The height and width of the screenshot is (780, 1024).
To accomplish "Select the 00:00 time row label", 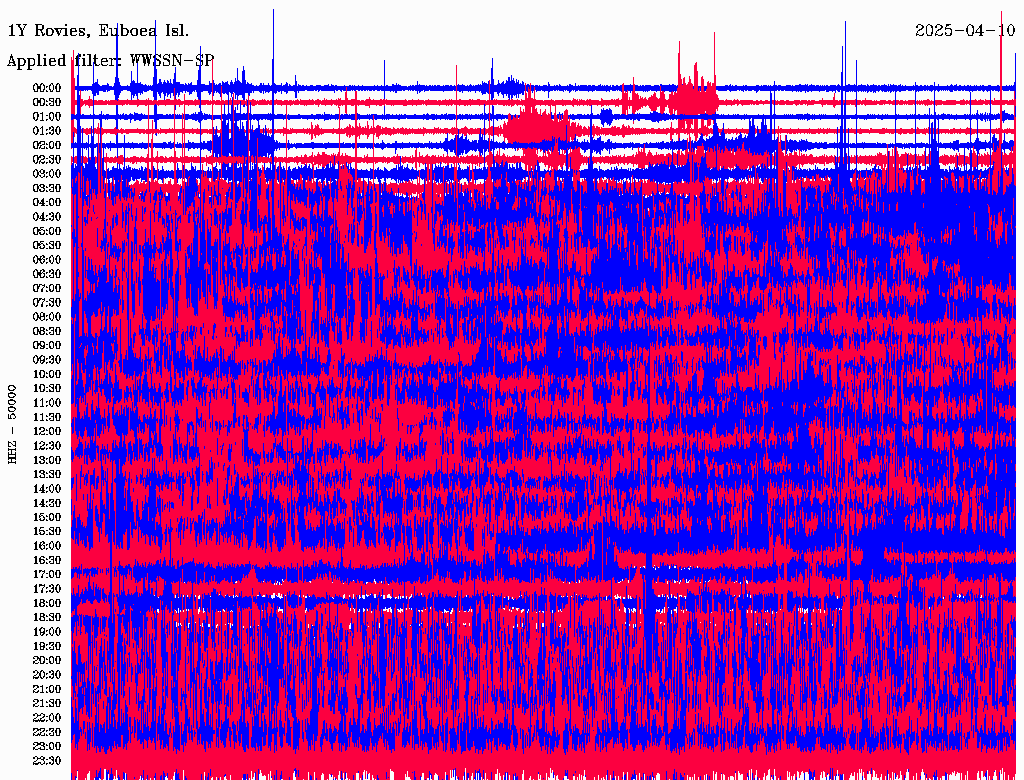I will 47,88.
